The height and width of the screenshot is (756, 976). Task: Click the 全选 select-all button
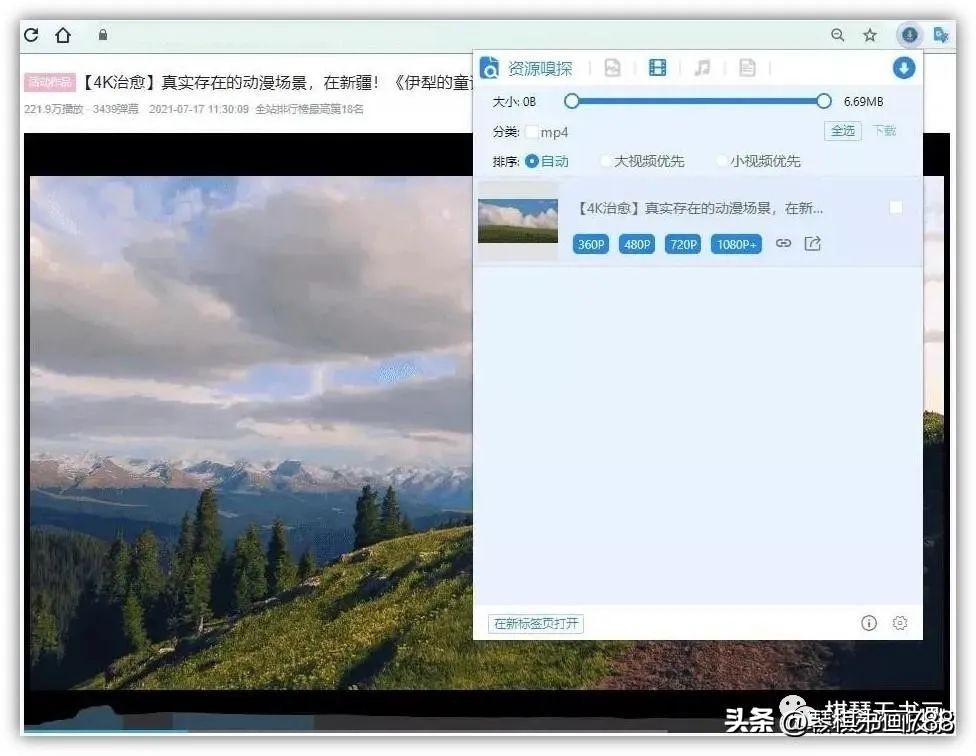pyautogui.click(x=843, y=131)
